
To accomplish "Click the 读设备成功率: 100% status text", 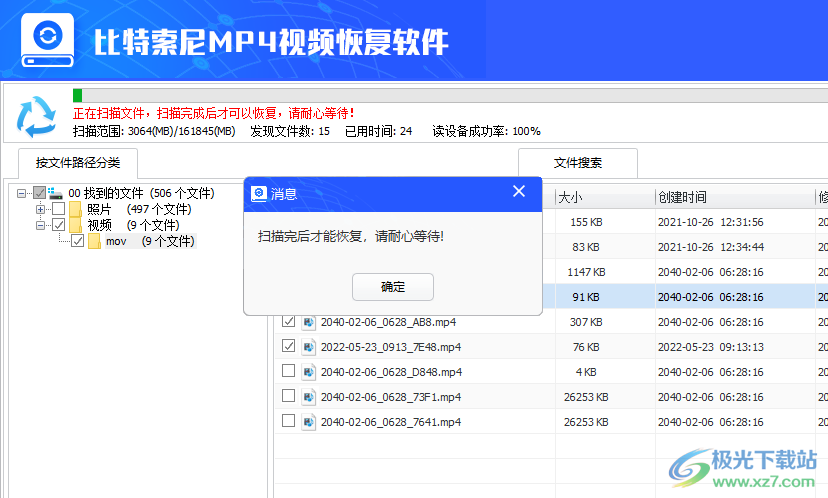I will (486, 131).
